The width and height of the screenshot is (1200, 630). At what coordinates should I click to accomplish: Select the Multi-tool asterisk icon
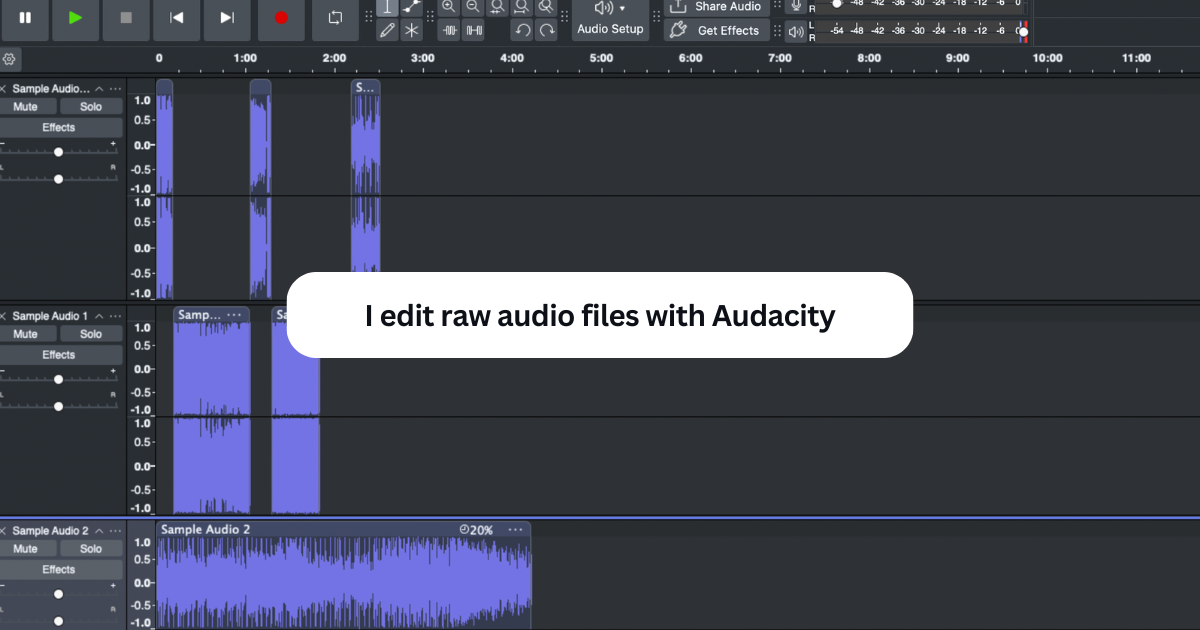[412, 30]
